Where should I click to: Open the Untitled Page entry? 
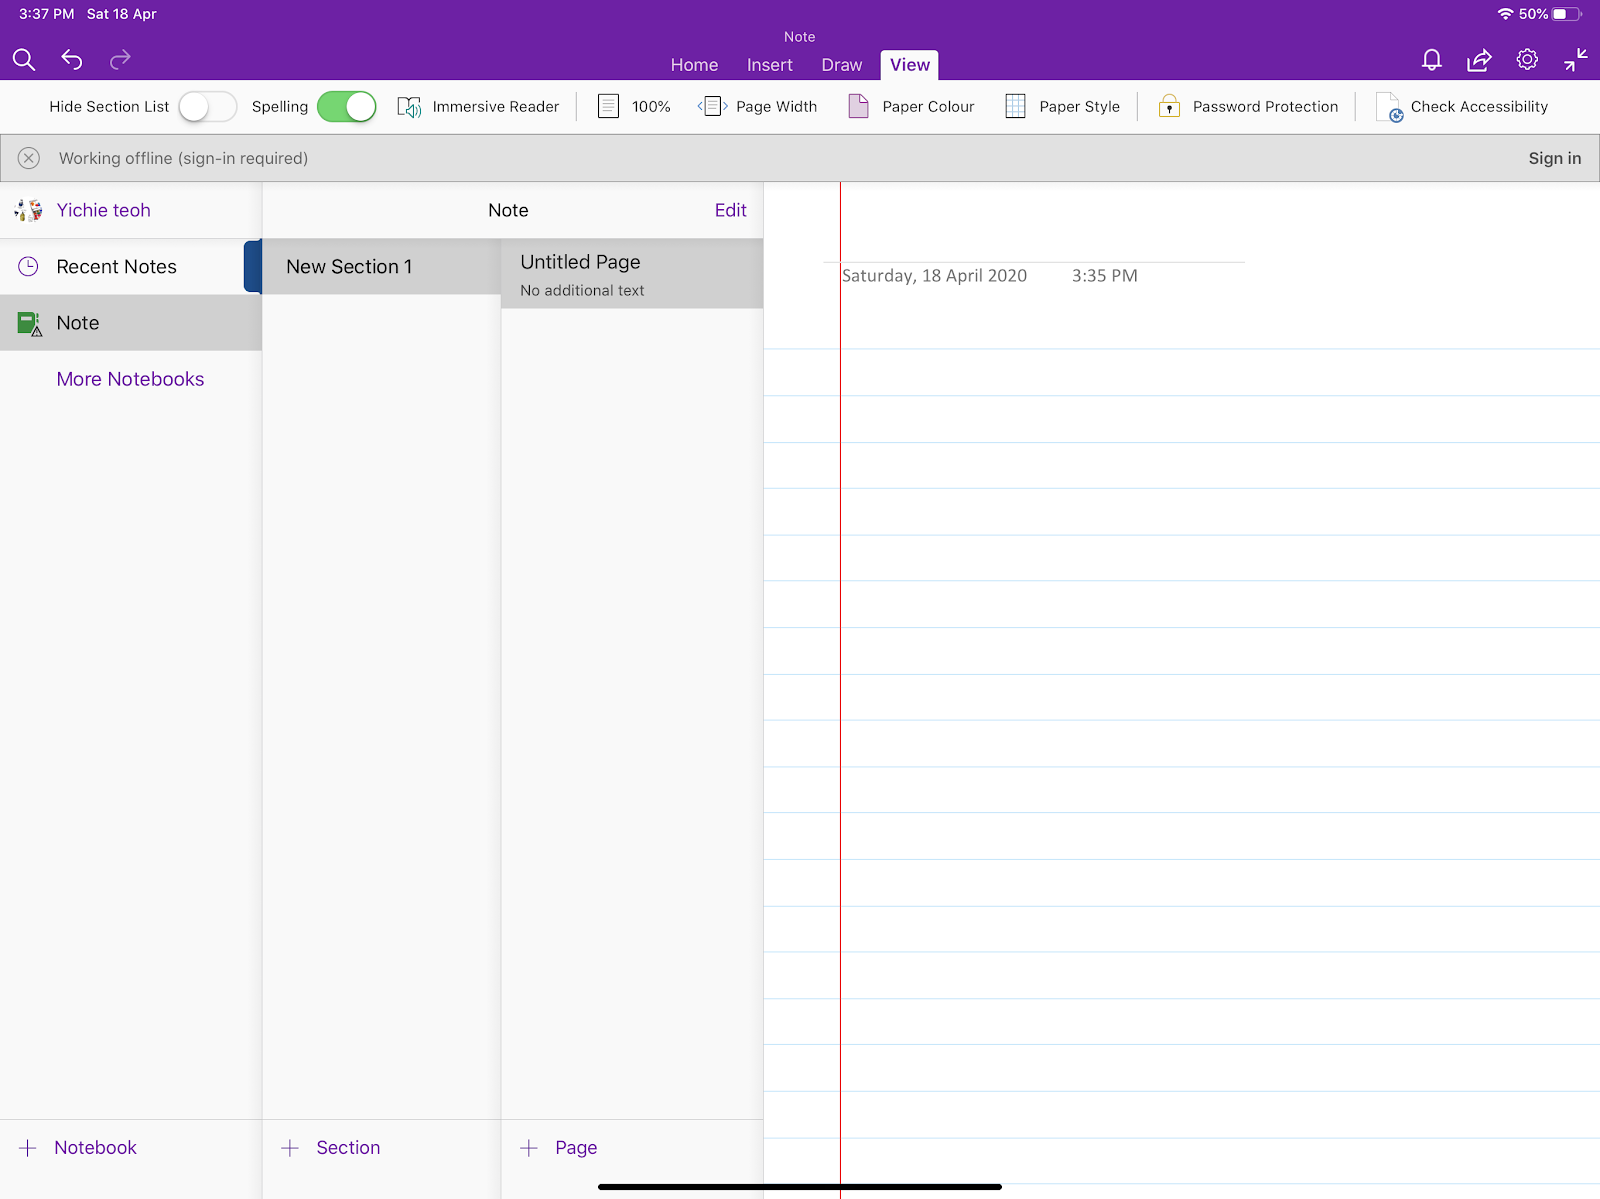632,274
